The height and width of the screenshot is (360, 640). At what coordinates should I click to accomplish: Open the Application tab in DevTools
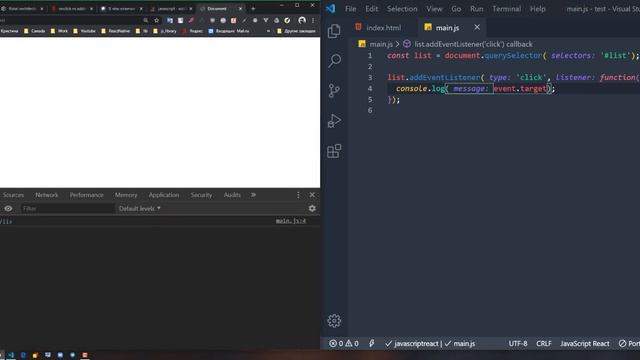tap(164, 195)
